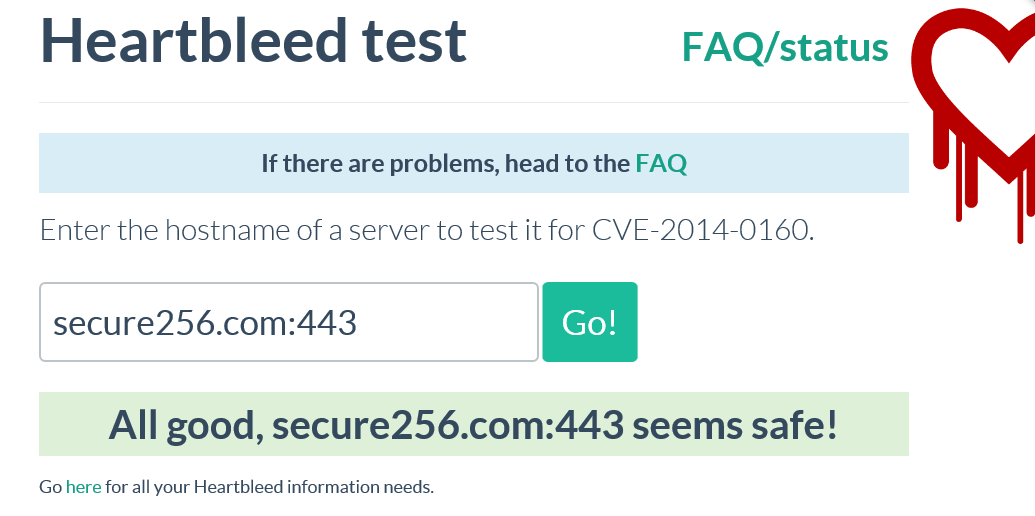Click the 'All good' words in result banner
The width and height of the screenshot is (1035, 516).
[182, 426]
